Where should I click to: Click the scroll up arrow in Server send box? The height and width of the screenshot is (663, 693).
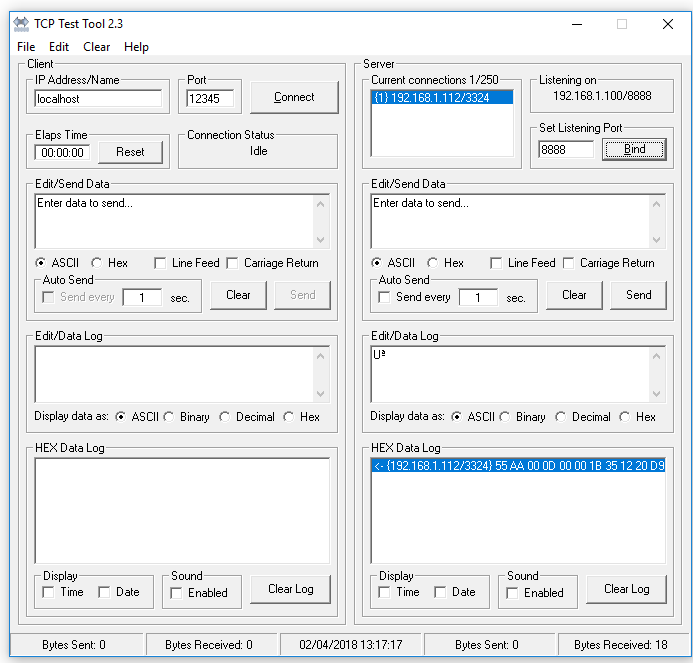pos(656,204)
